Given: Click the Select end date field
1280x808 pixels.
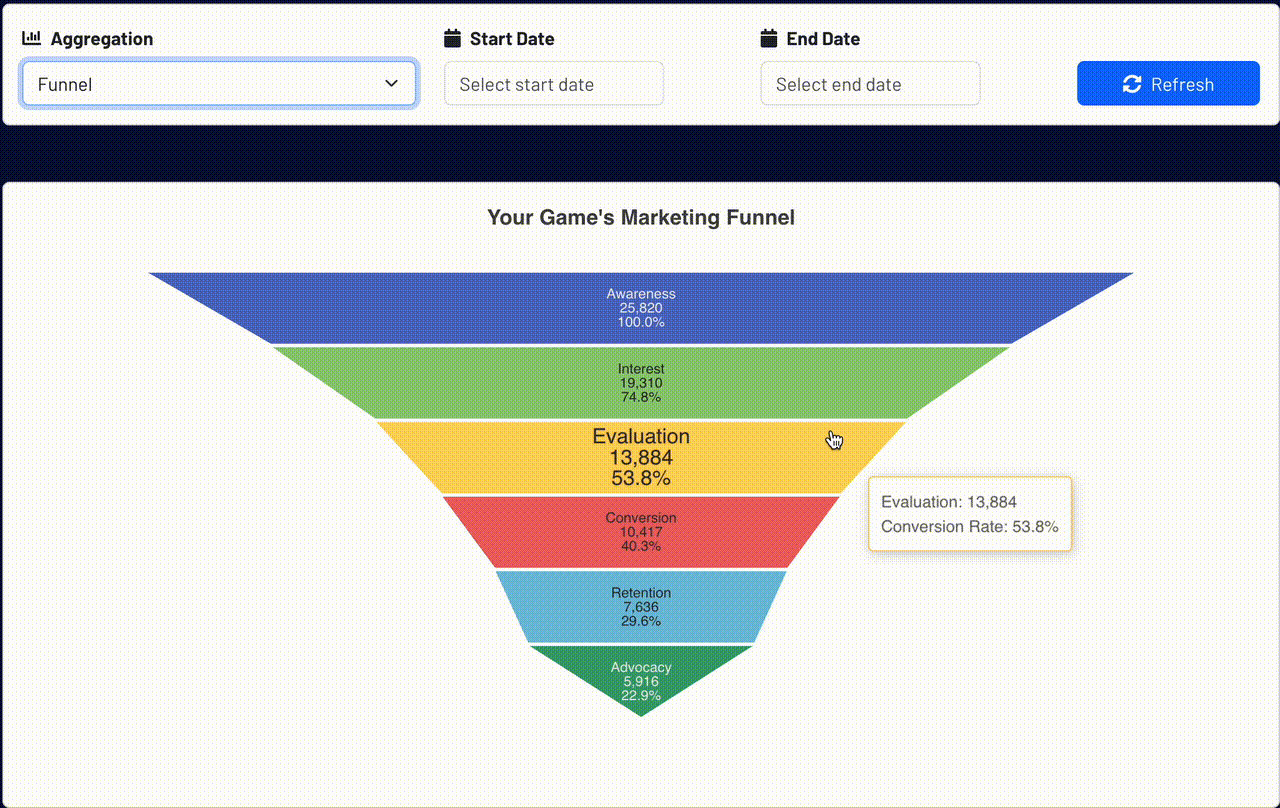Looking at the screenshot, I should click(x=870, y=83).
